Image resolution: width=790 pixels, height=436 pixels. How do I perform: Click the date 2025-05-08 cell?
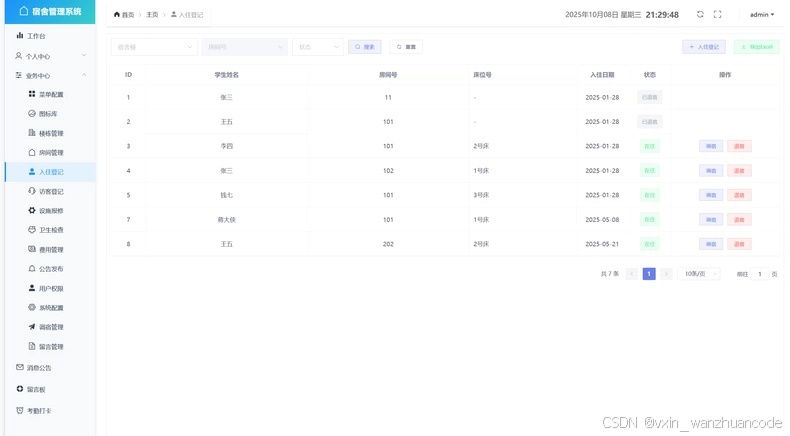click(x=602, y=220)
